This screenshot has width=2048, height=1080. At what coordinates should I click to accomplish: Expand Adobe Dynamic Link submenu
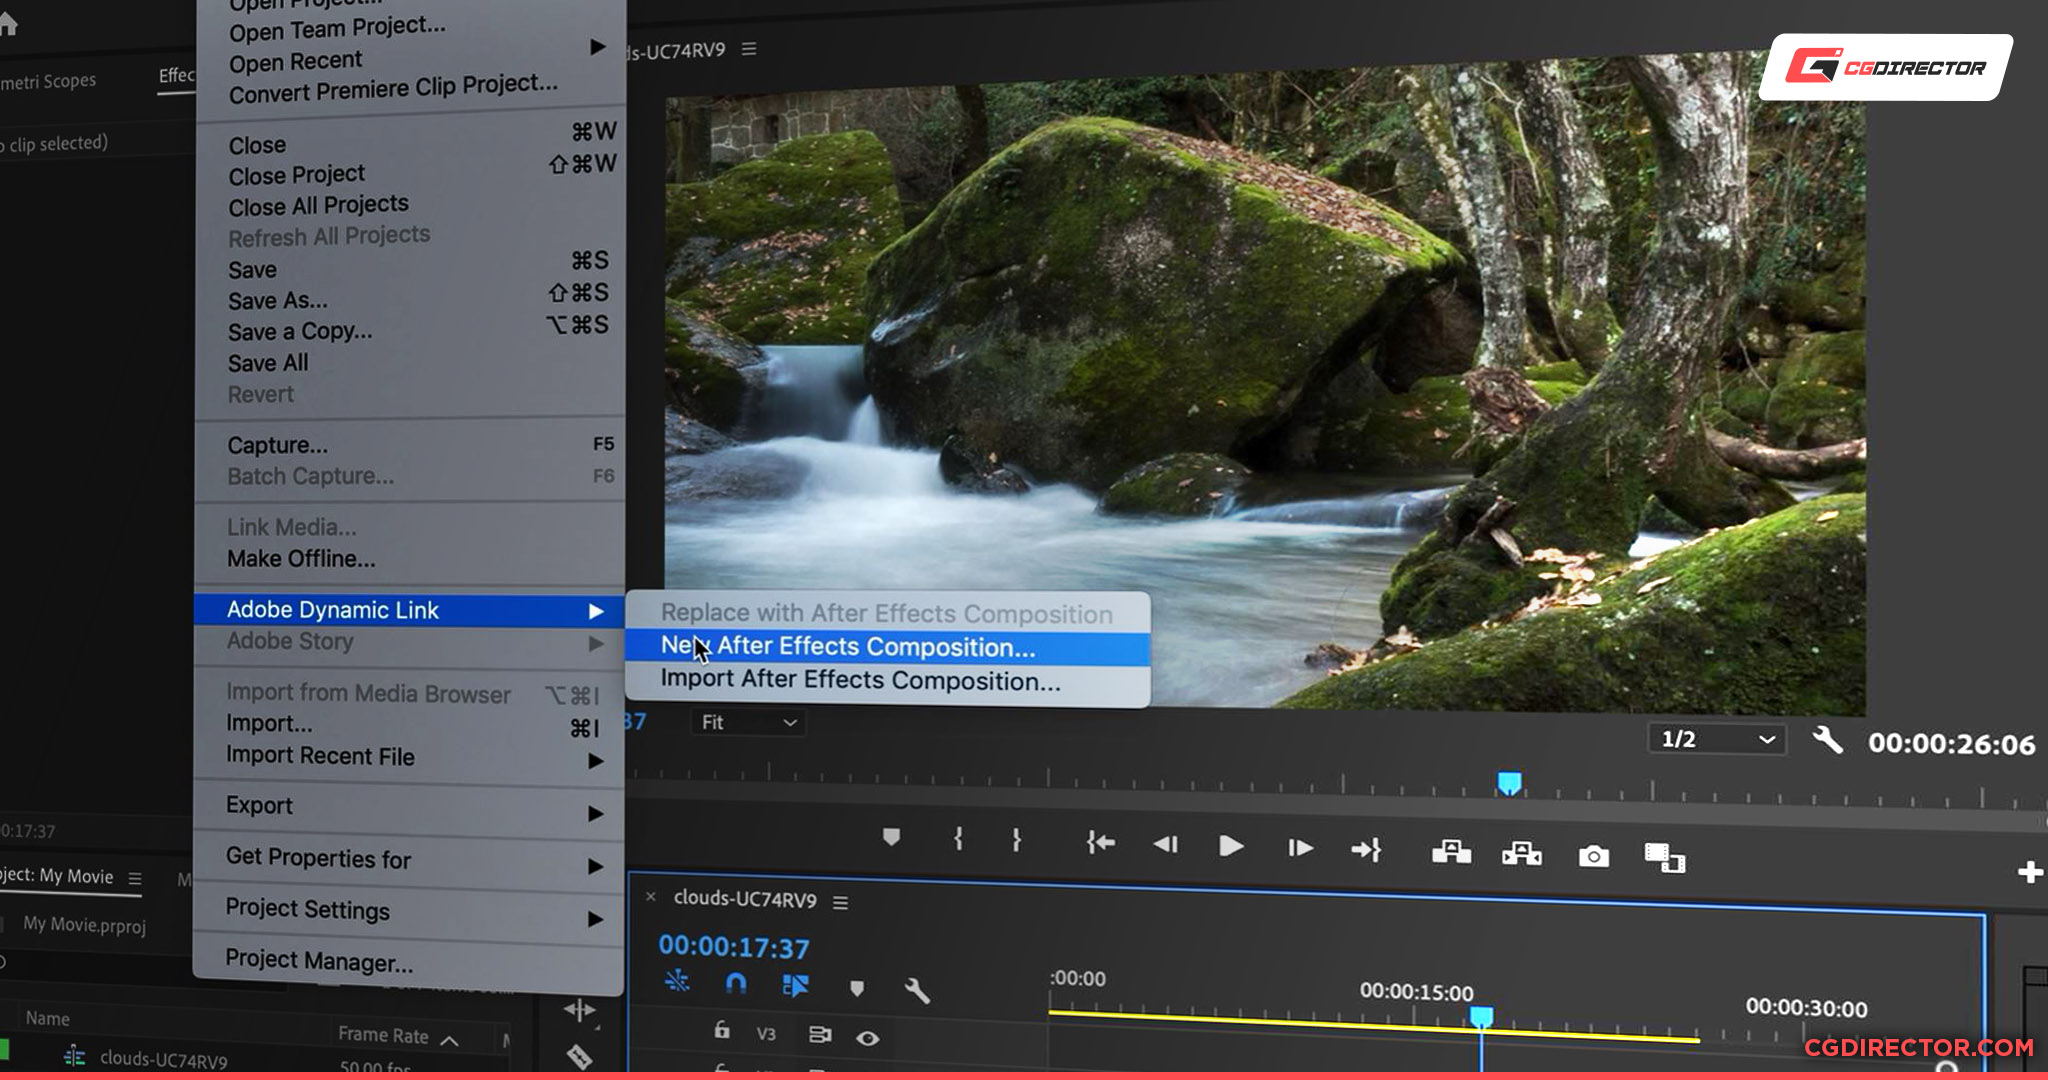coord(596,610)
